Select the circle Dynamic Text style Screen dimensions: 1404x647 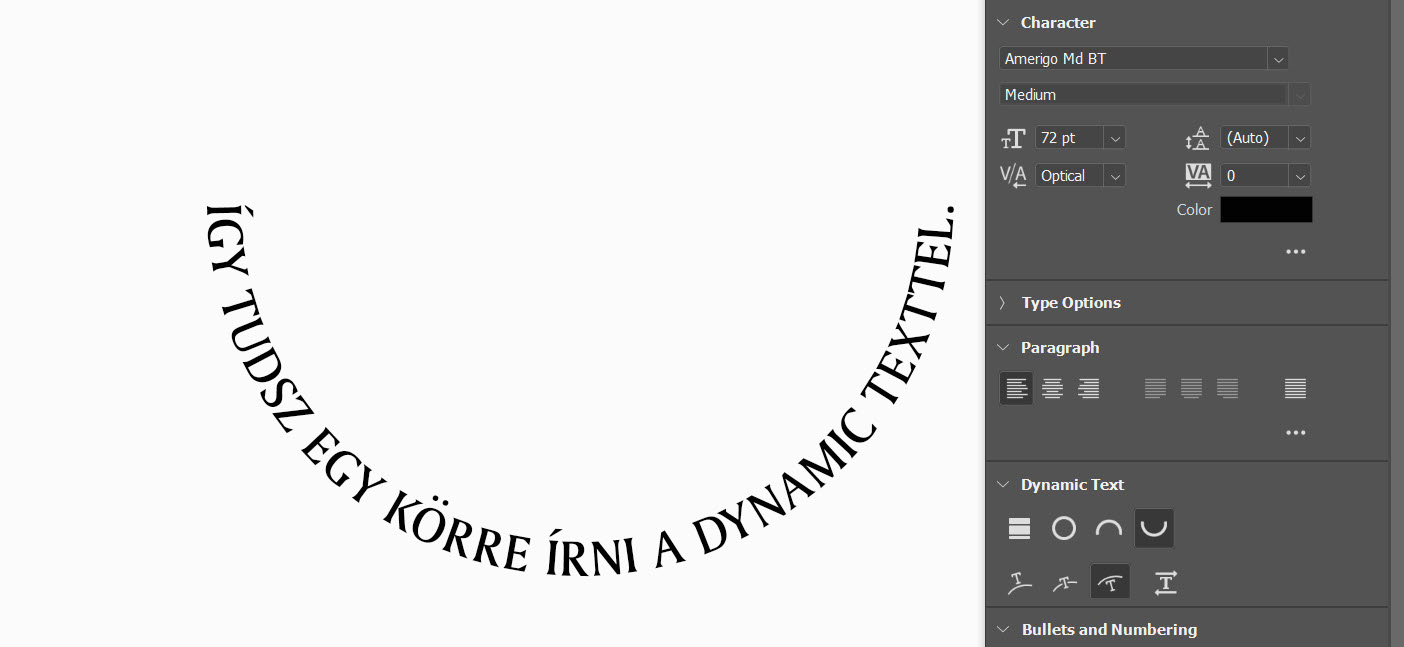click(1064, 528)
